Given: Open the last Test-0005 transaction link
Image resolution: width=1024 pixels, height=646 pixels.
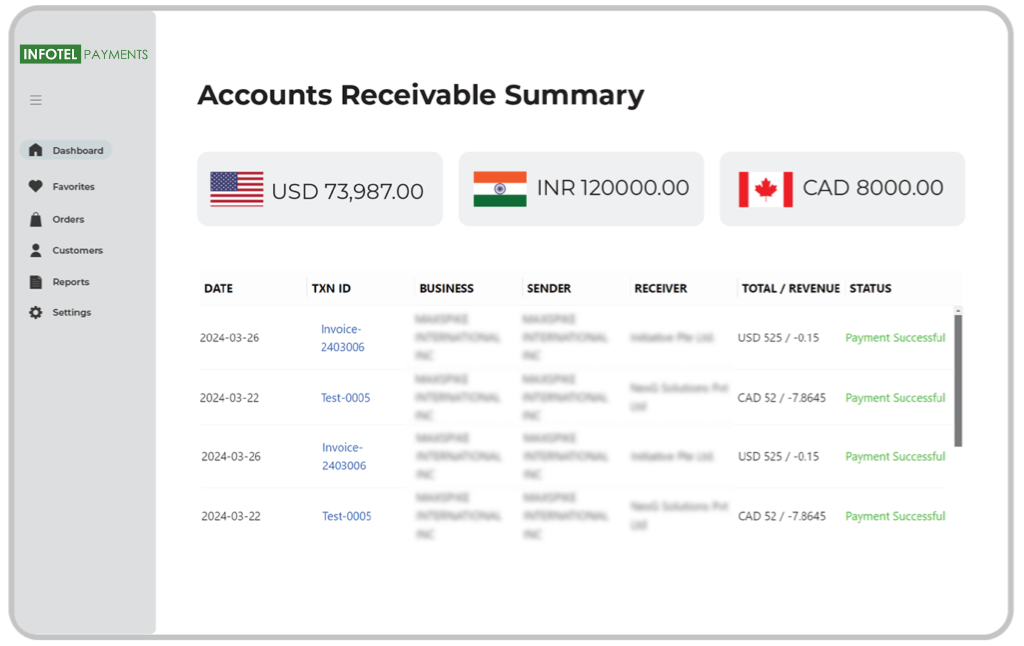Looking at the screenshot, I should click(x=347, y=516).
